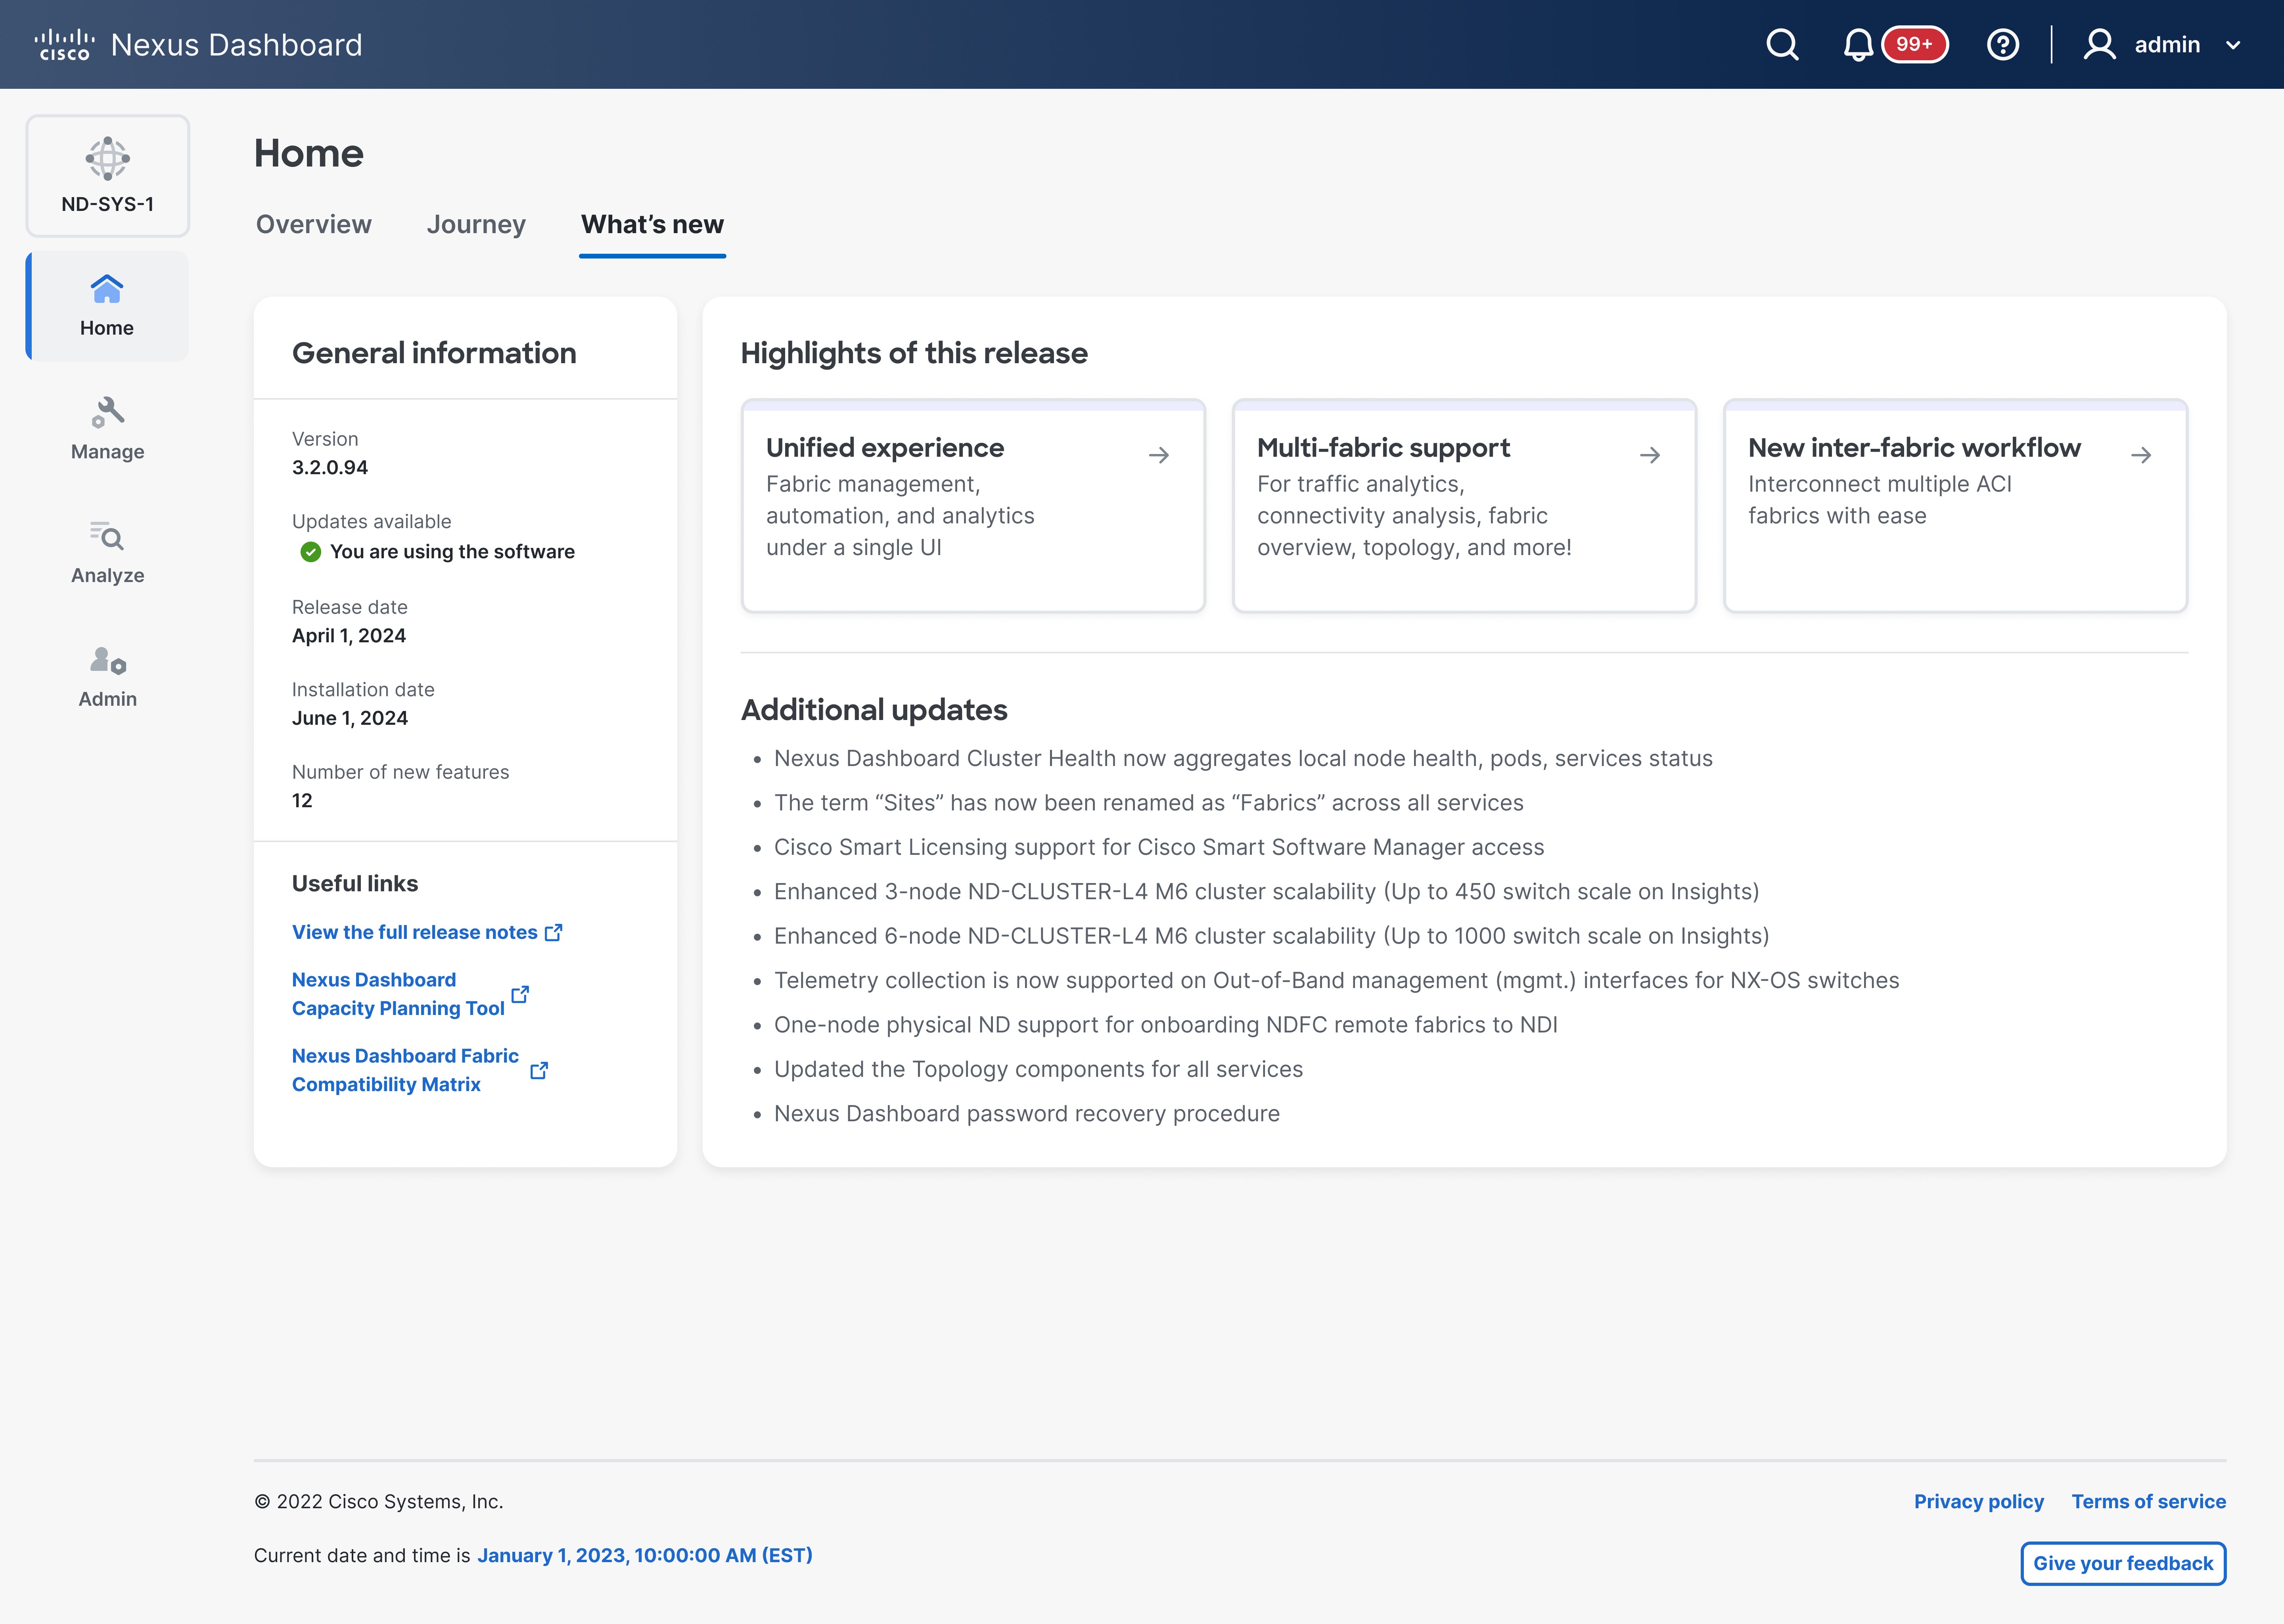The width and height of the screenshot is (2284, 1624).
Task: Open the Privacy policy link
Action: point(1979,1501)
